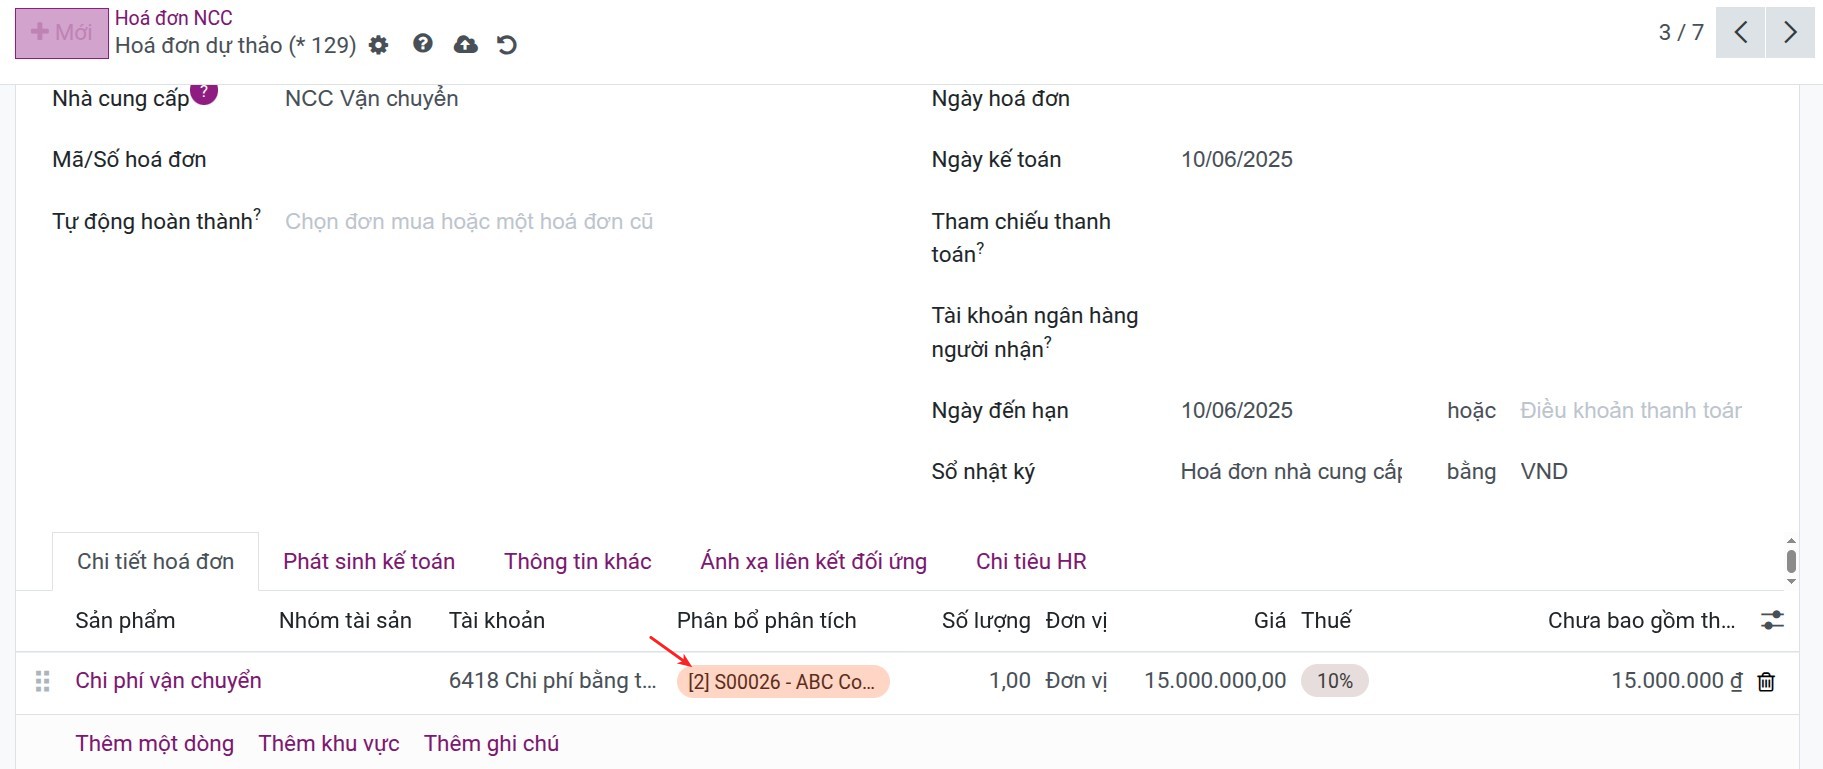Image resolution: width=1823 pixels, height=769 pixels.
Task: Open the Thông tin khác tab
Action: pyautogui.click(x=578, y=562)
